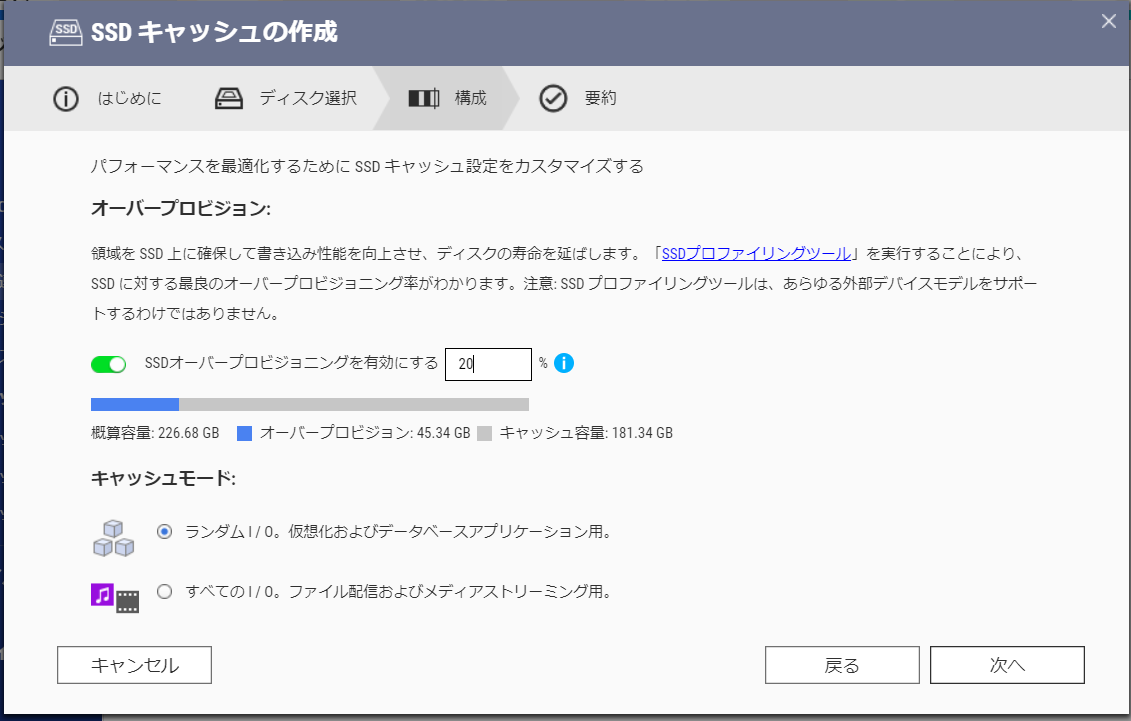1131x721 pixels.
Task: Click the すべての I/O description text
Action: click(x=399, y=592)
